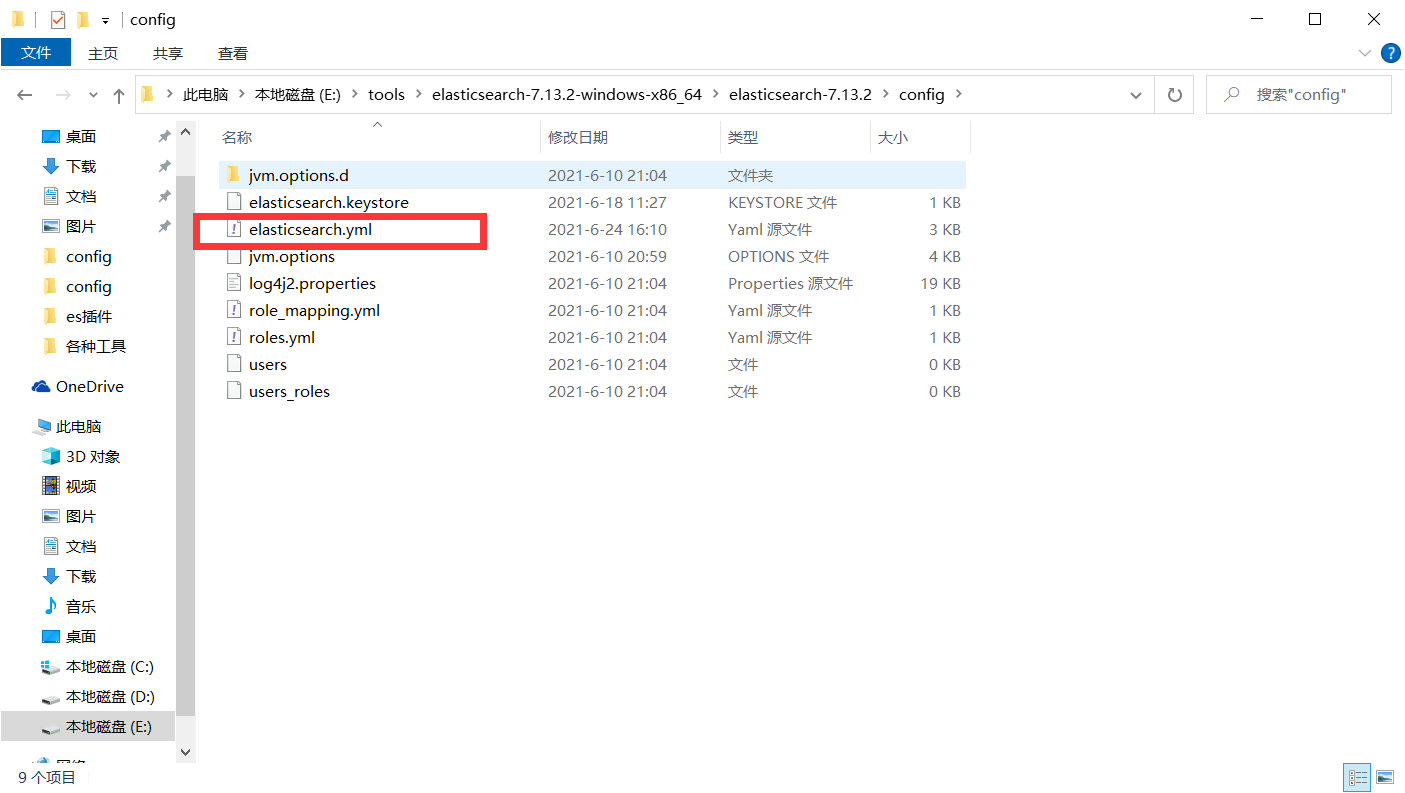Image resolution: width=1405 pixels, height=793 pixels.
Task: Open the address bar history dropdown
Action: pos(1135,94)
